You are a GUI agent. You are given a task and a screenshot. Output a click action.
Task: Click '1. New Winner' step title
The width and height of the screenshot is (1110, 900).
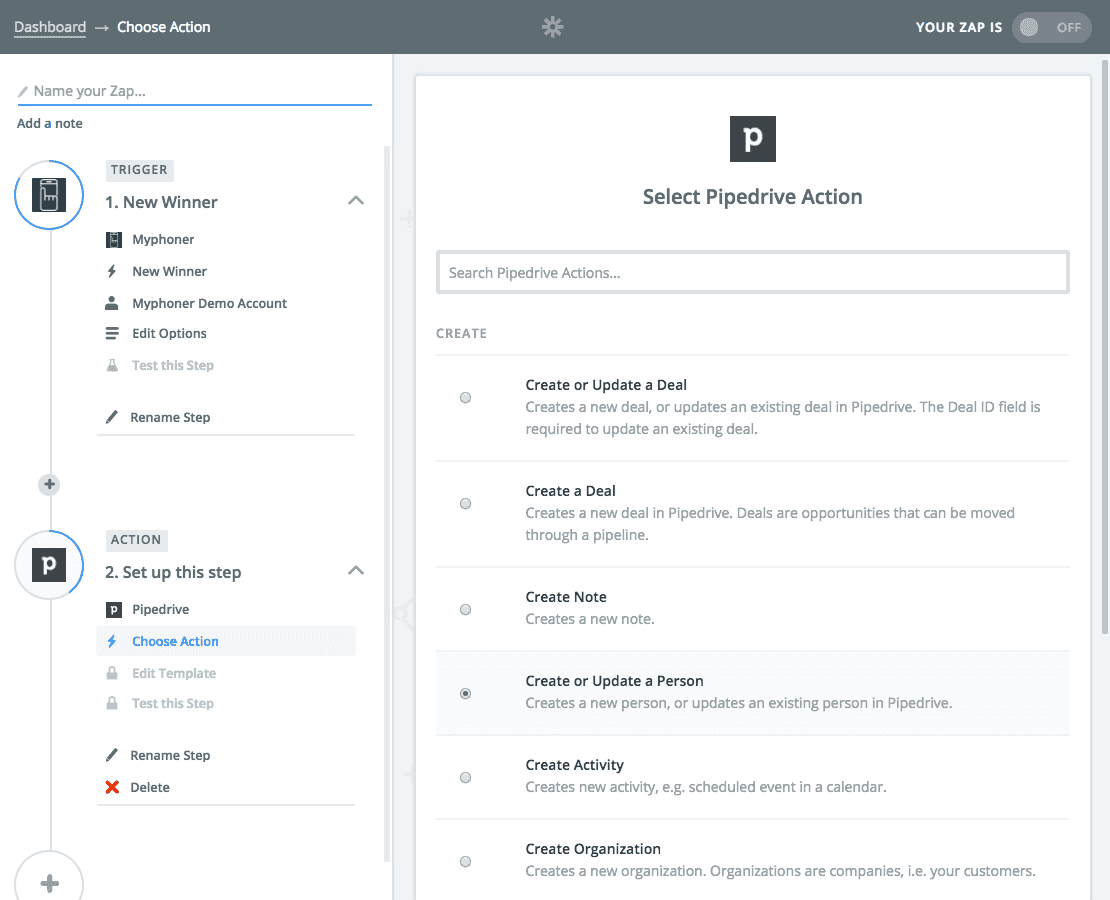pyautogui.click(x=161, y=203)
